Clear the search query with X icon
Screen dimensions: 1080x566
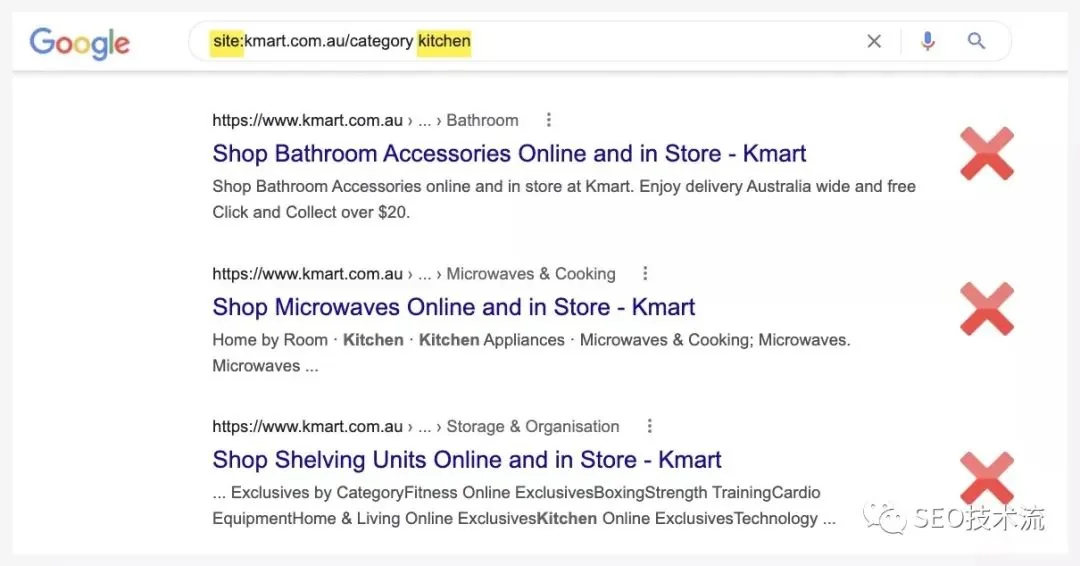(x=874, y=41)
